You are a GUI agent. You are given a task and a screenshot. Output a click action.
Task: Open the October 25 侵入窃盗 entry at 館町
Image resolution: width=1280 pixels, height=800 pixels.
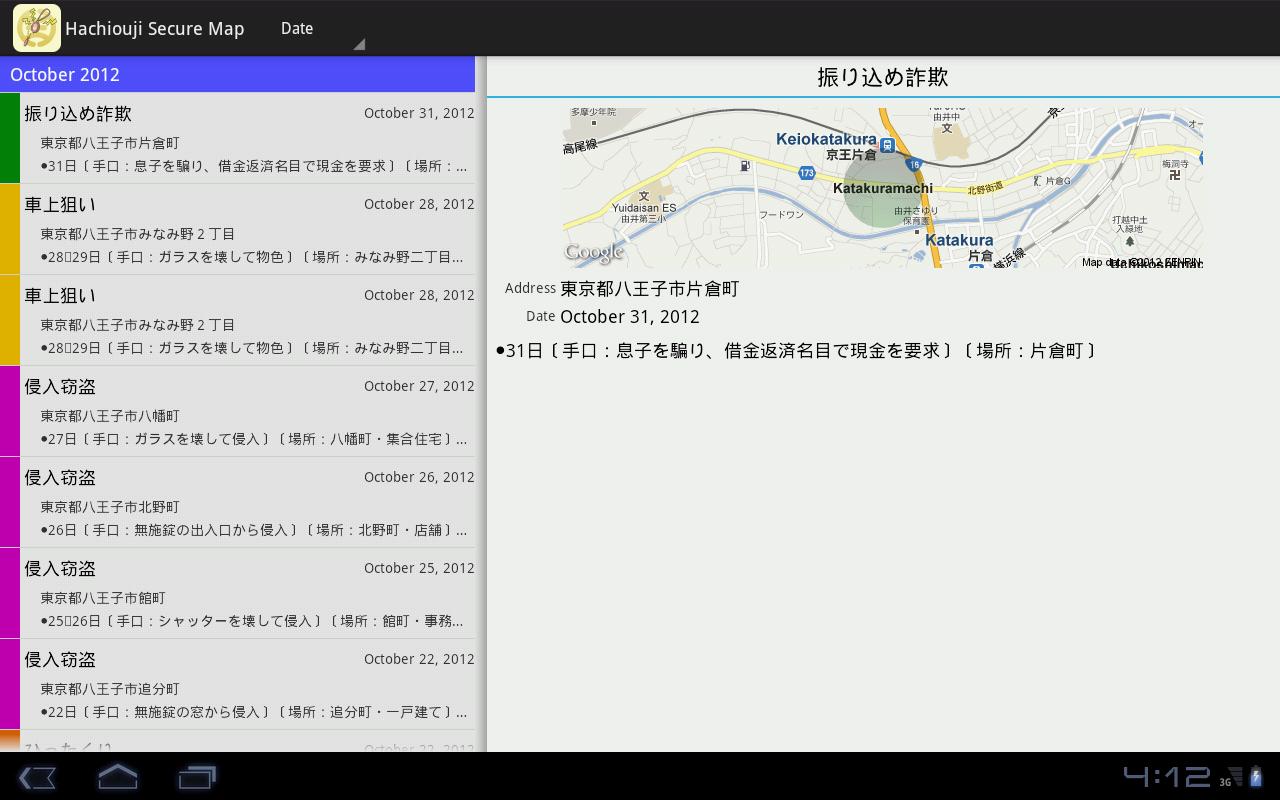[x=247, y=593]
